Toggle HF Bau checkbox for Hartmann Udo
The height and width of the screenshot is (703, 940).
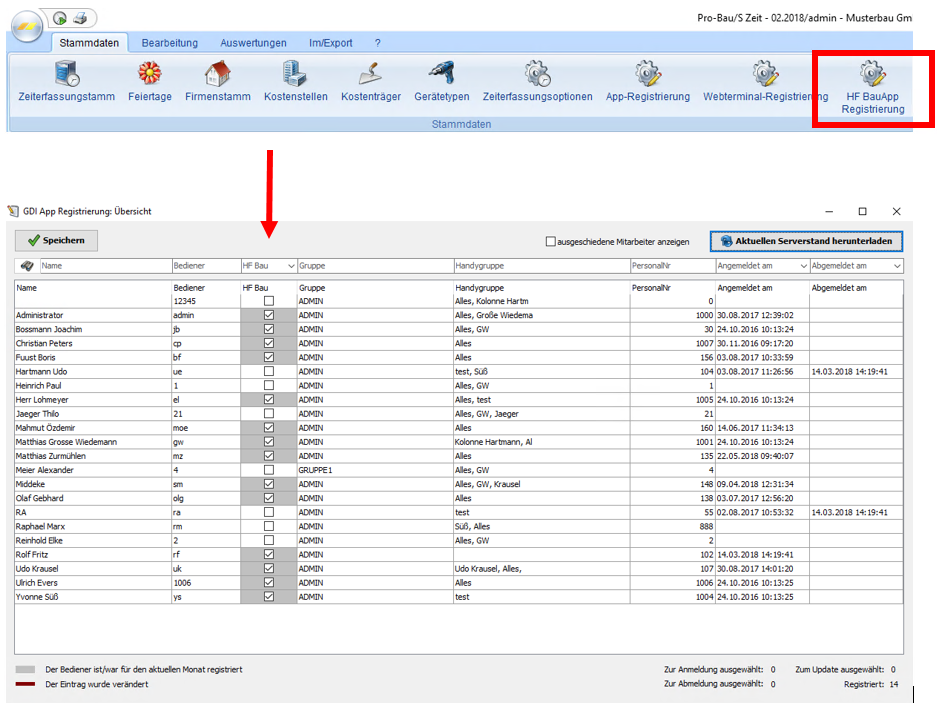268,371
